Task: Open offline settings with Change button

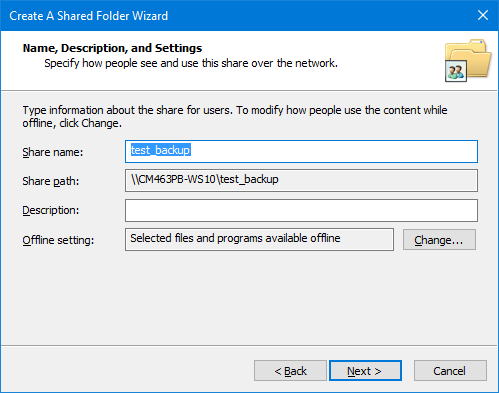Action: point(439,240)
